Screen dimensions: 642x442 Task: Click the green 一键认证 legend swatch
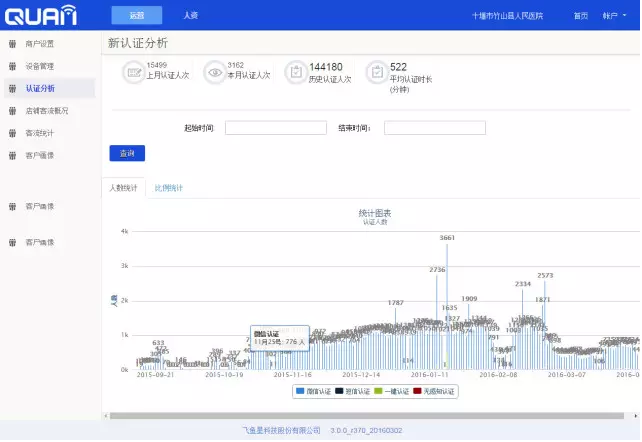378,391
